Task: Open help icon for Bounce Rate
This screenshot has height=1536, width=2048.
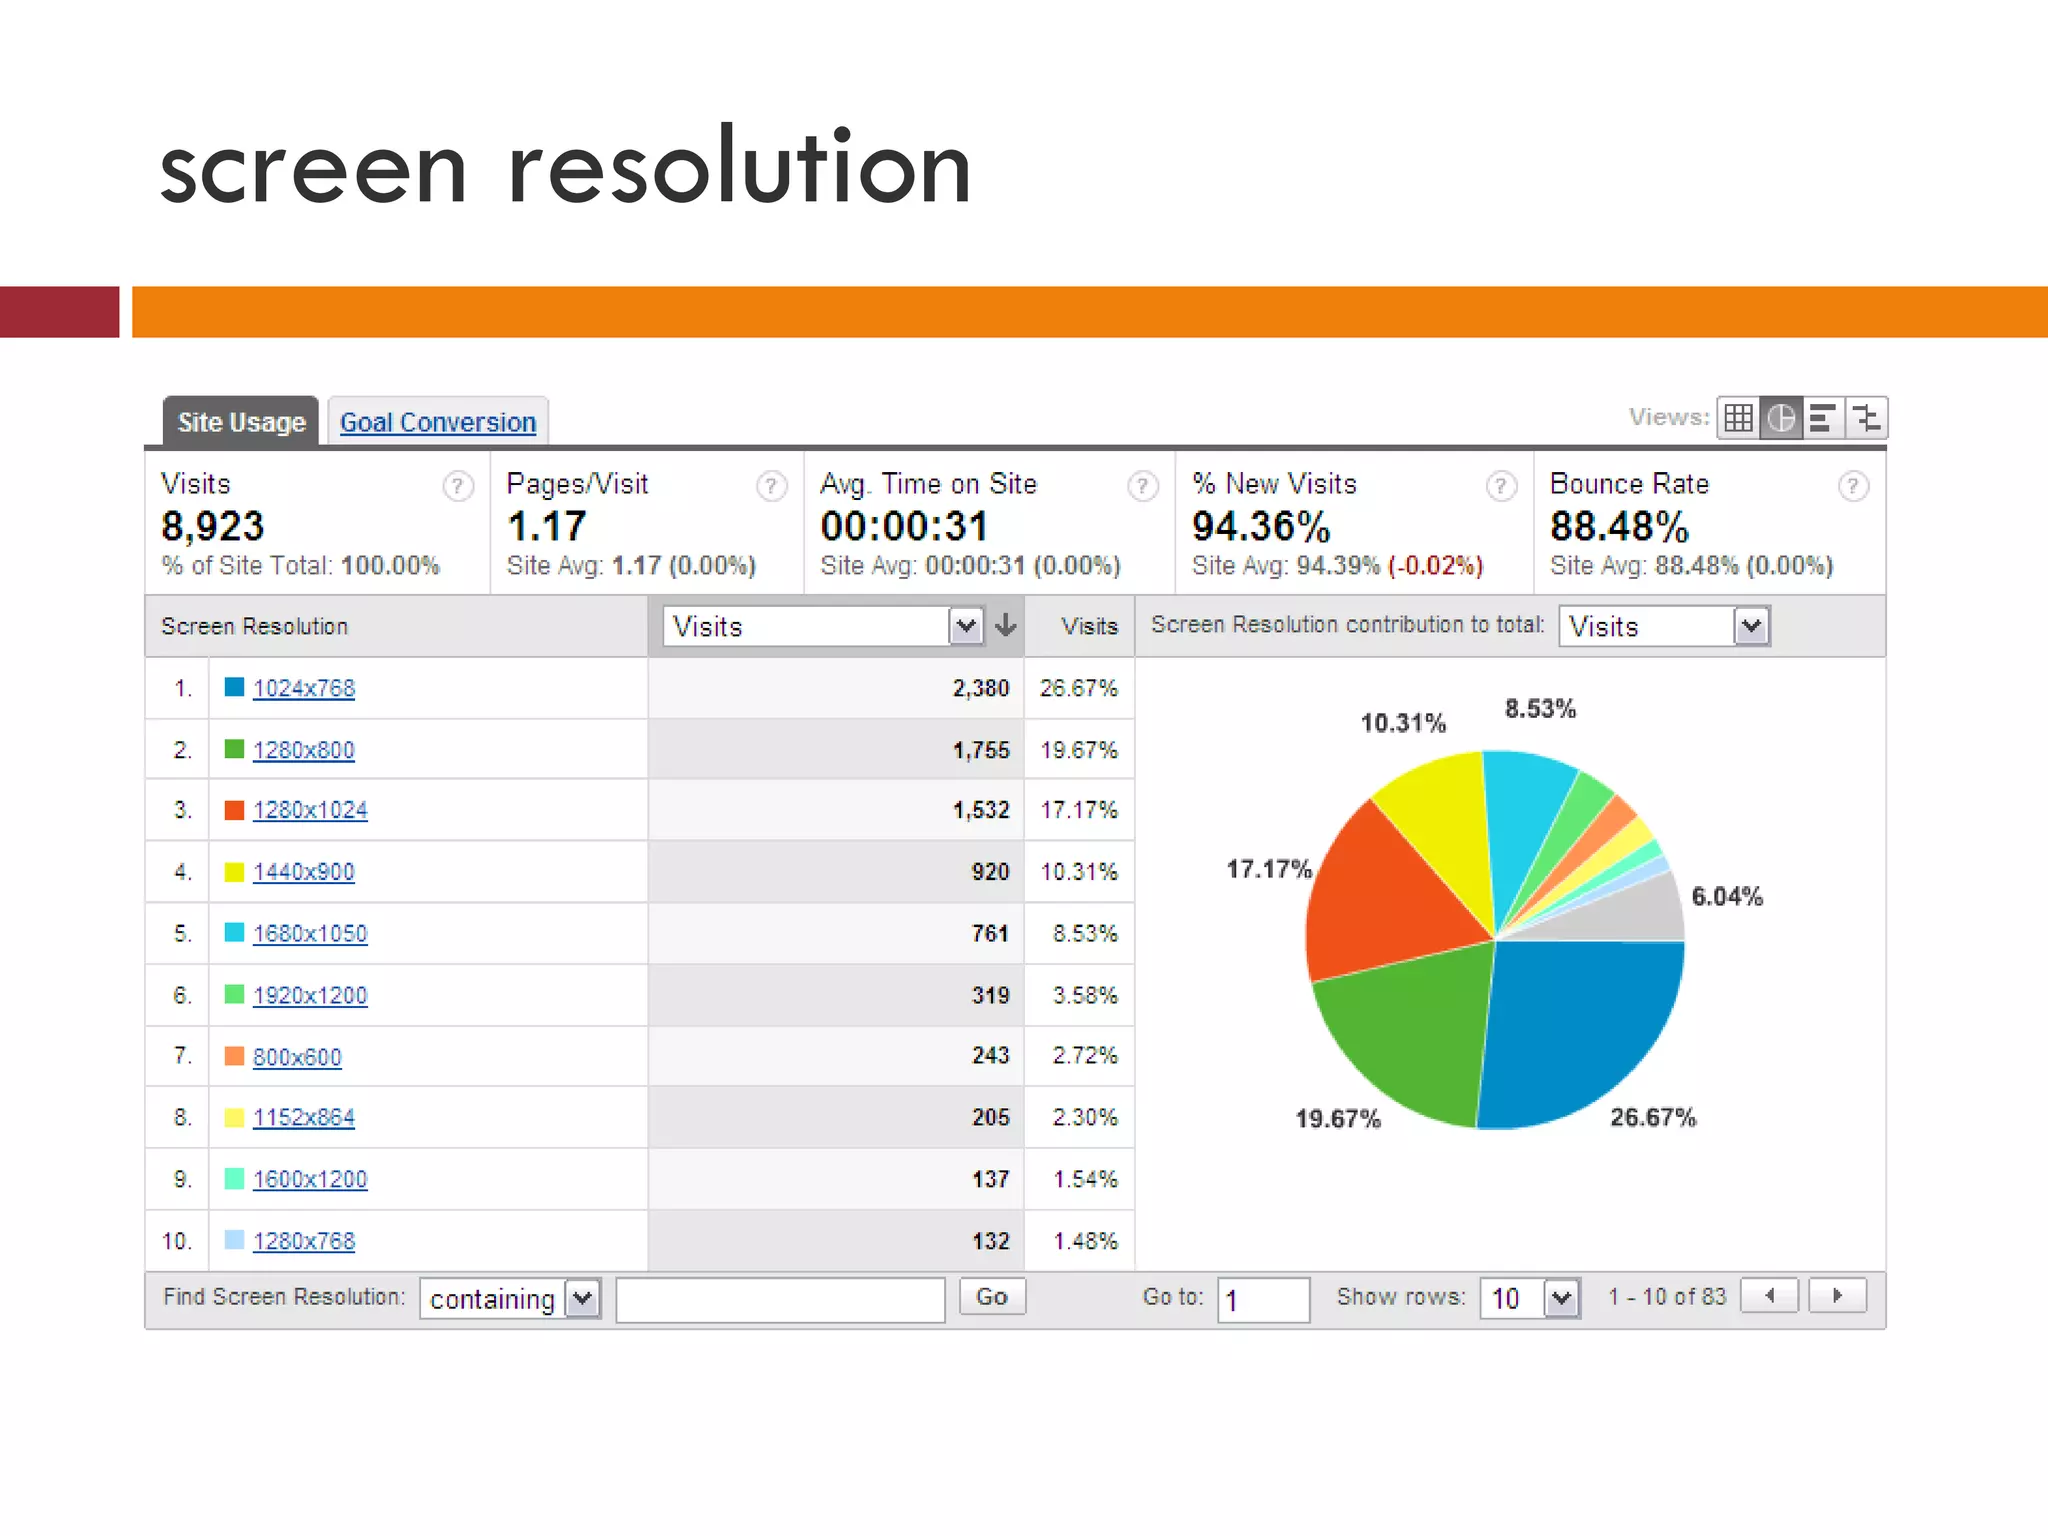Action: pos(1853,486)
